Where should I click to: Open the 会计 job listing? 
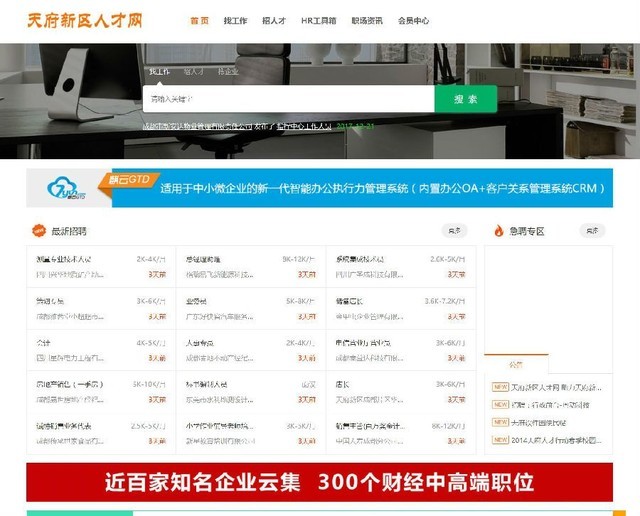click(x=43, y=342)
